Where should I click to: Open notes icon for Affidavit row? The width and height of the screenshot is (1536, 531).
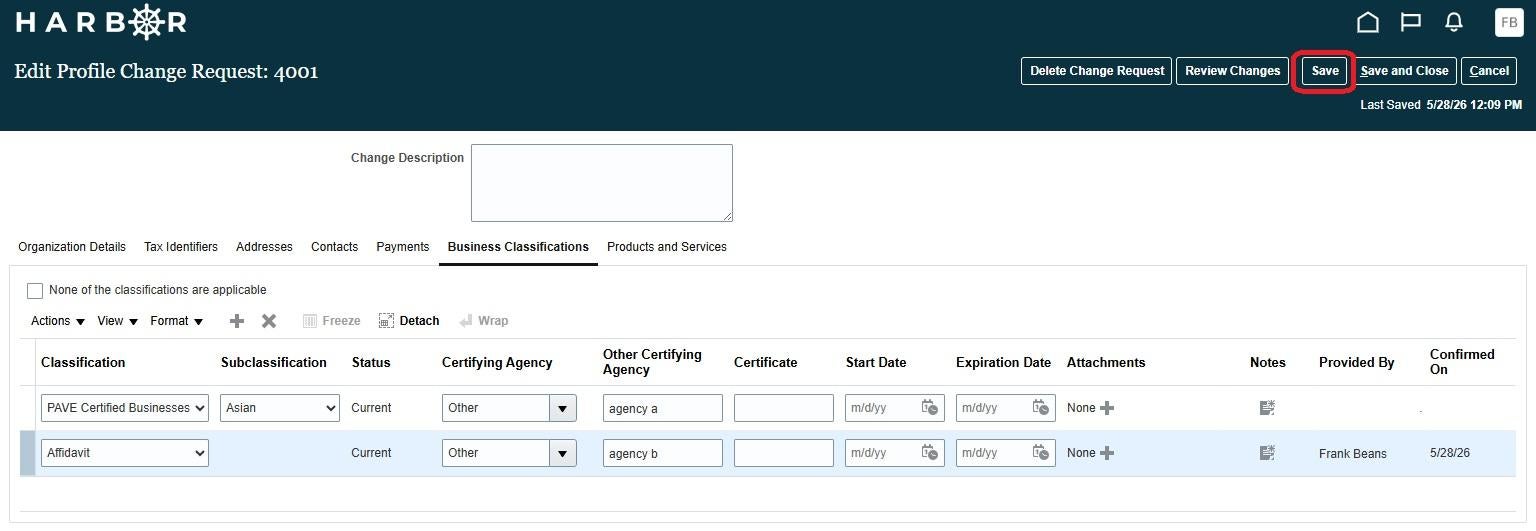pyautogui.click(x=1267, y=453)
